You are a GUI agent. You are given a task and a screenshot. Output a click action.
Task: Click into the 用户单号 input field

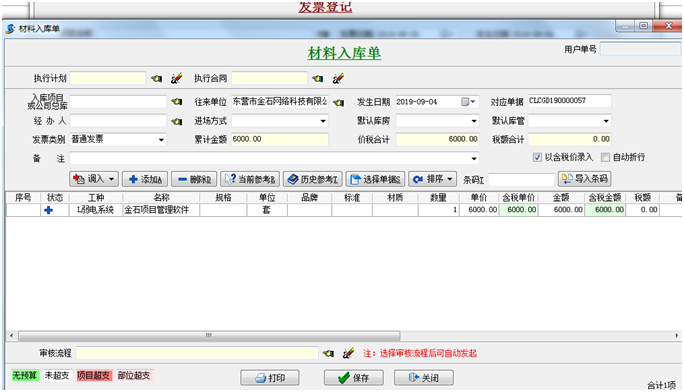[640, 49]
